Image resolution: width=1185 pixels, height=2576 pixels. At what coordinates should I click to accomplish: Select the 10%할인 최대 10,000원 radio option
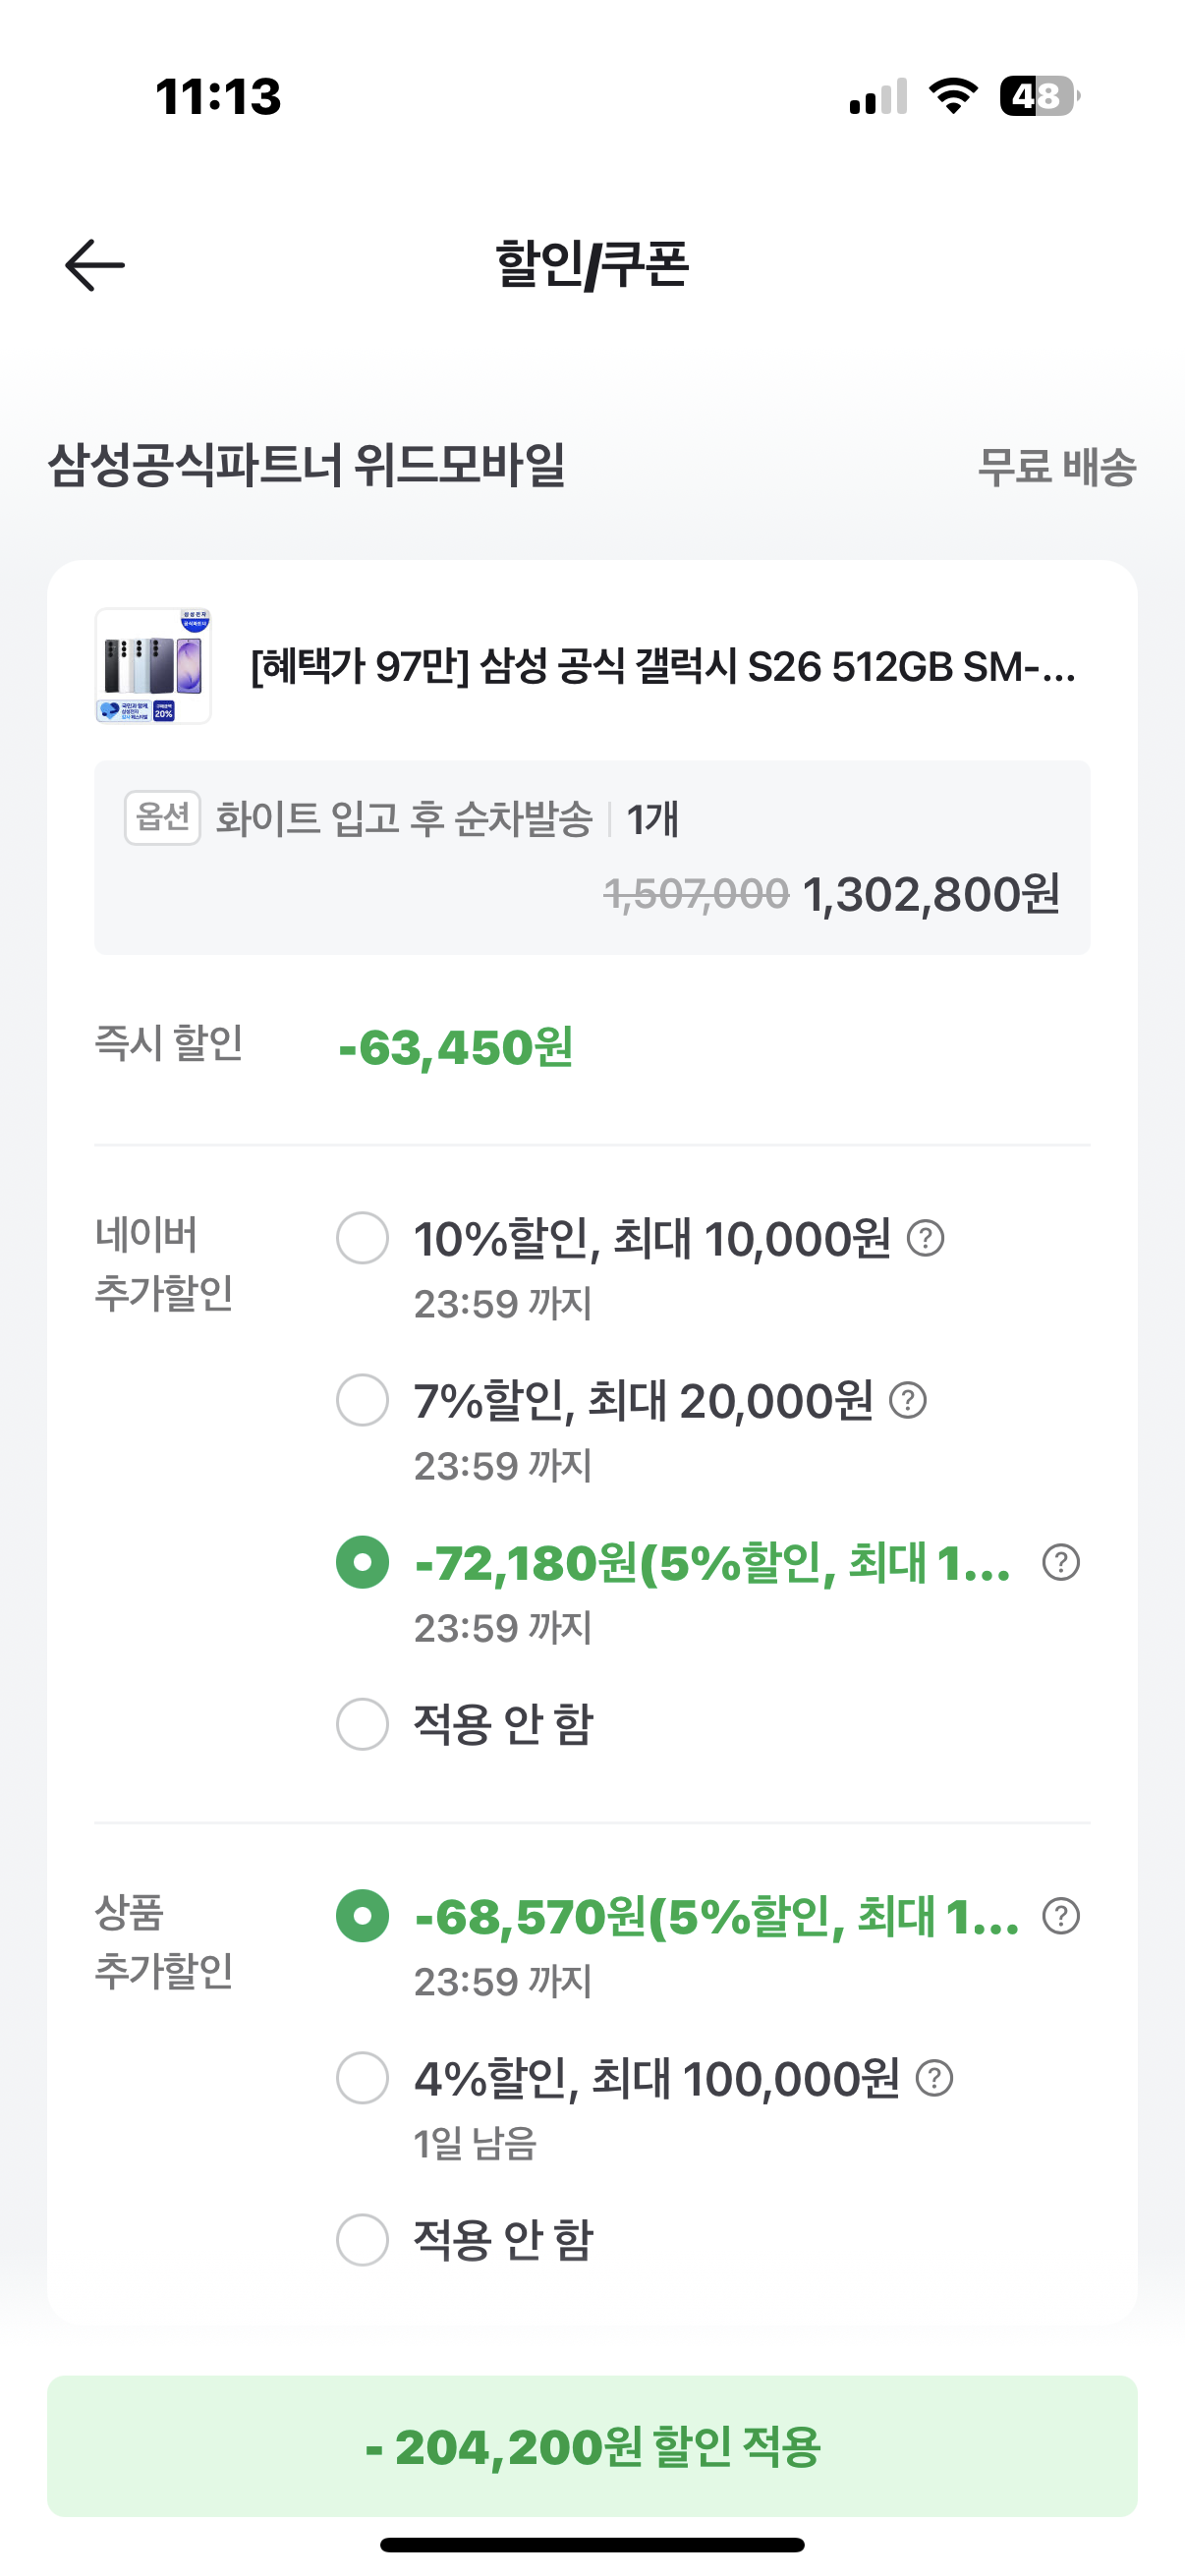pyautogui.click(x=363, y=1238)
